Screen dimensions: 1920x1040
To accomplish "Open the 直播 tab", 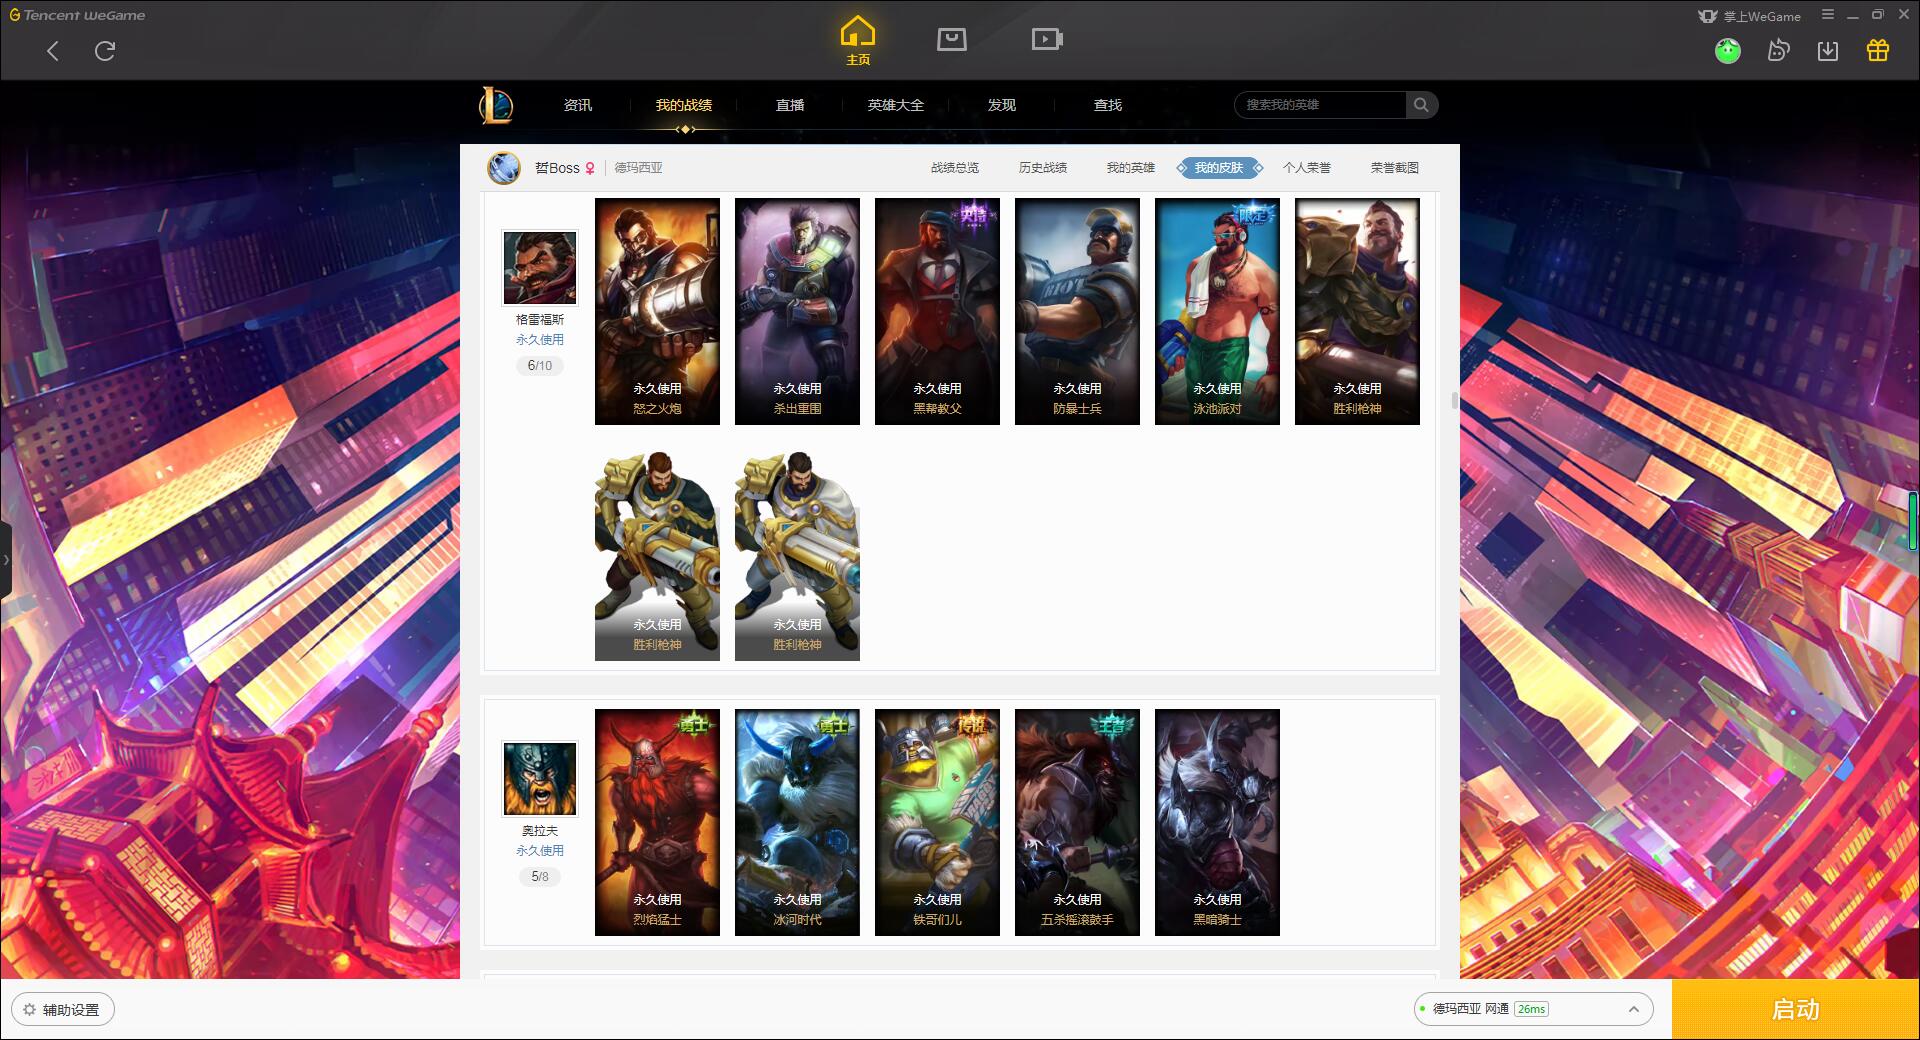I will point(790,105).
